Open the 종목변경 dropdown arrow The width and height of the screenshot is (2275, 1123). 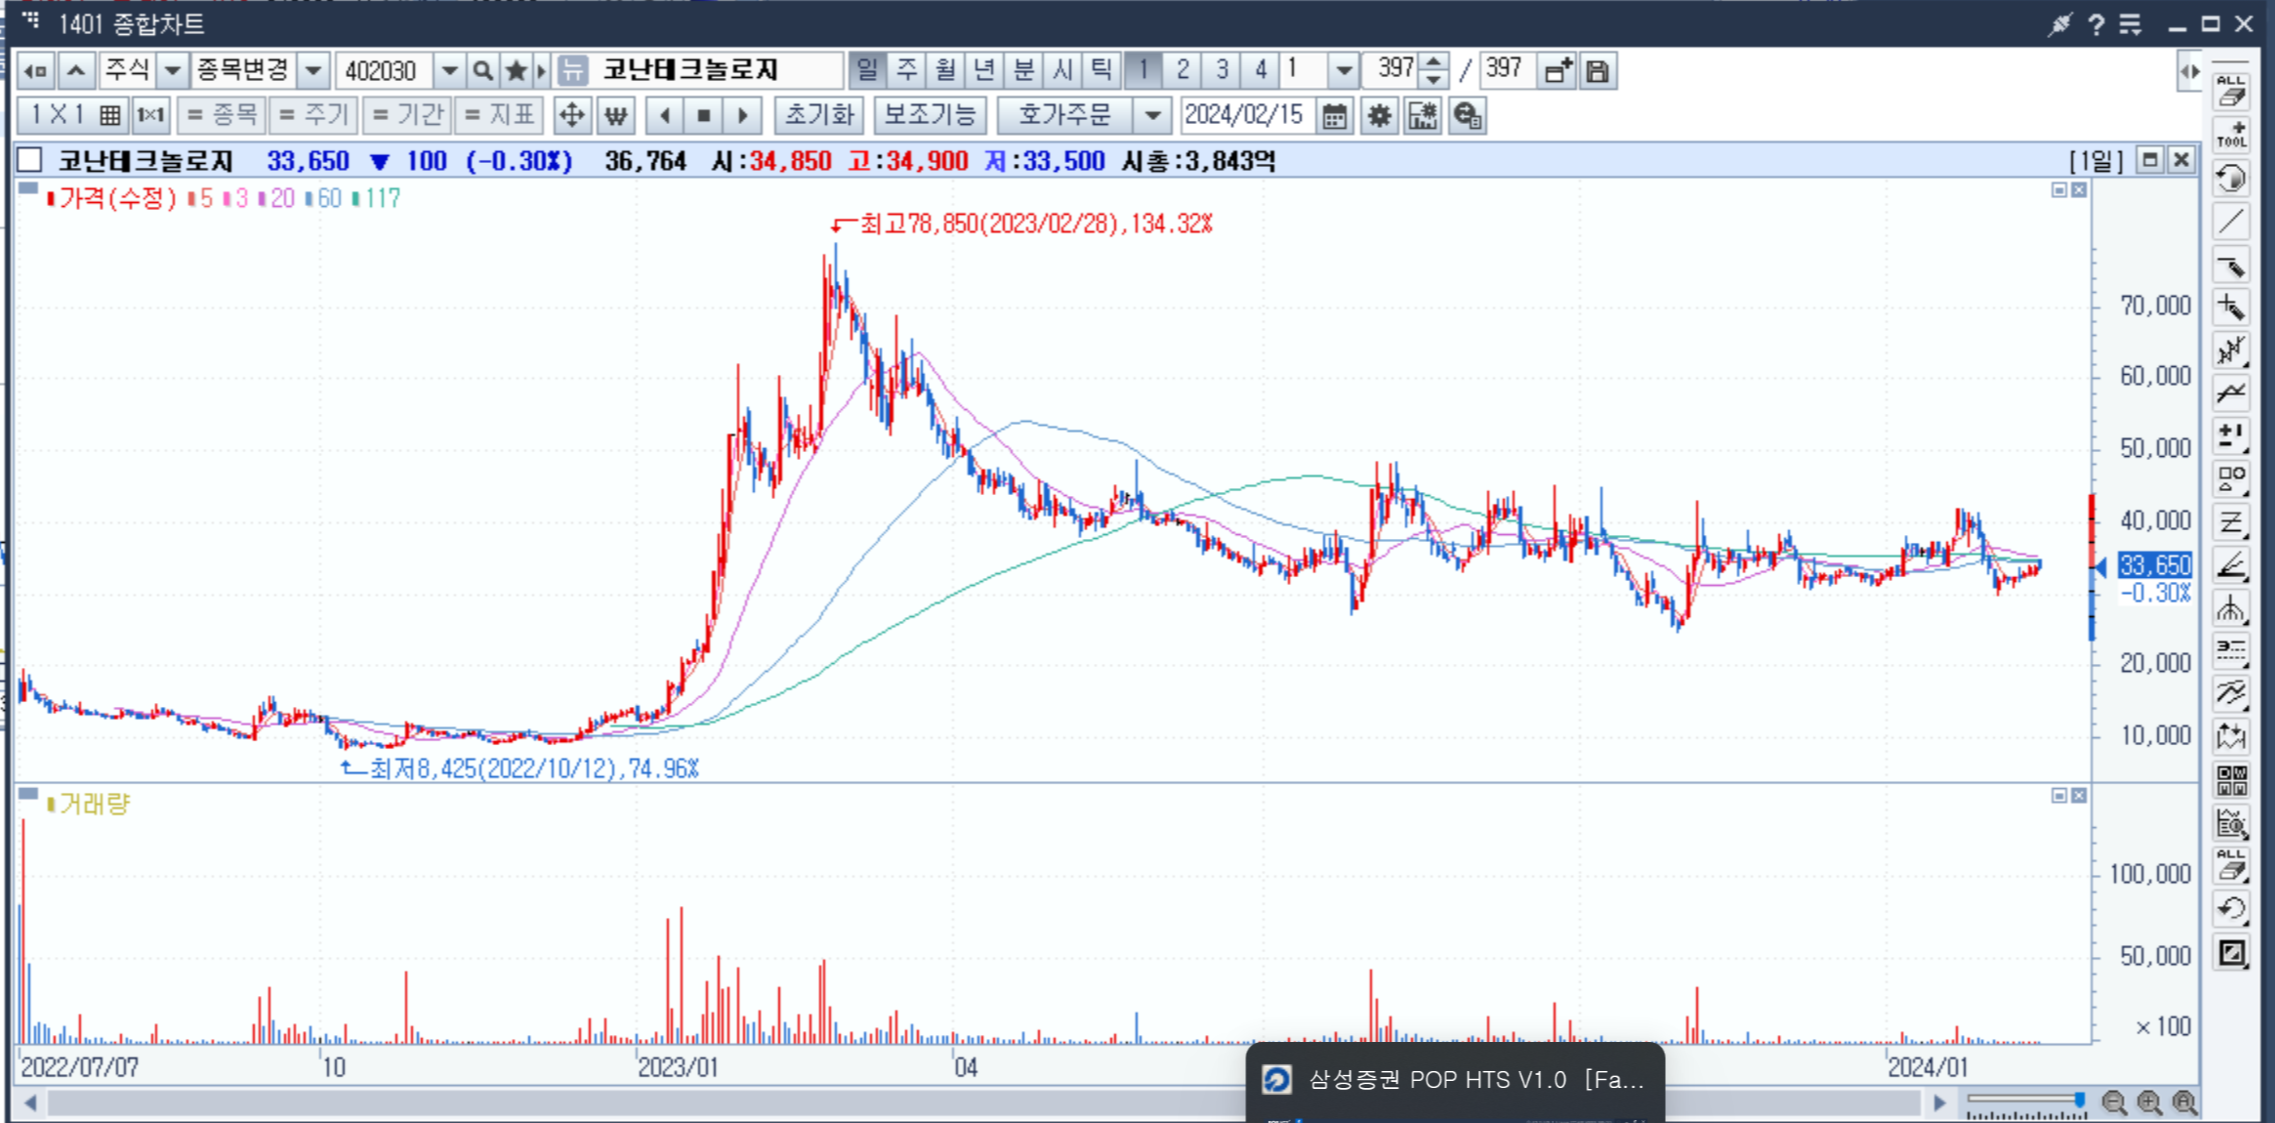point(313,71)
